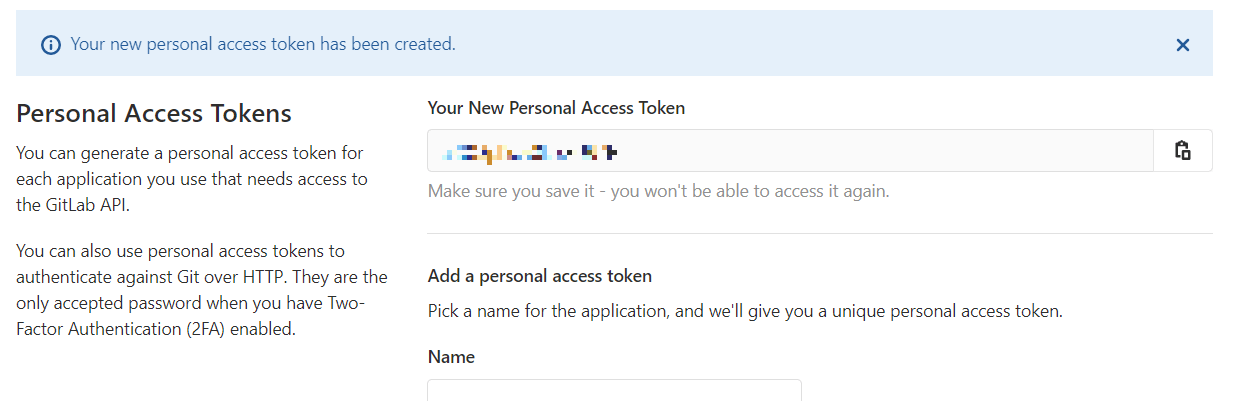Click the info icon in the alert
The width and height of the screenshot is (1233, 401).
50,45
